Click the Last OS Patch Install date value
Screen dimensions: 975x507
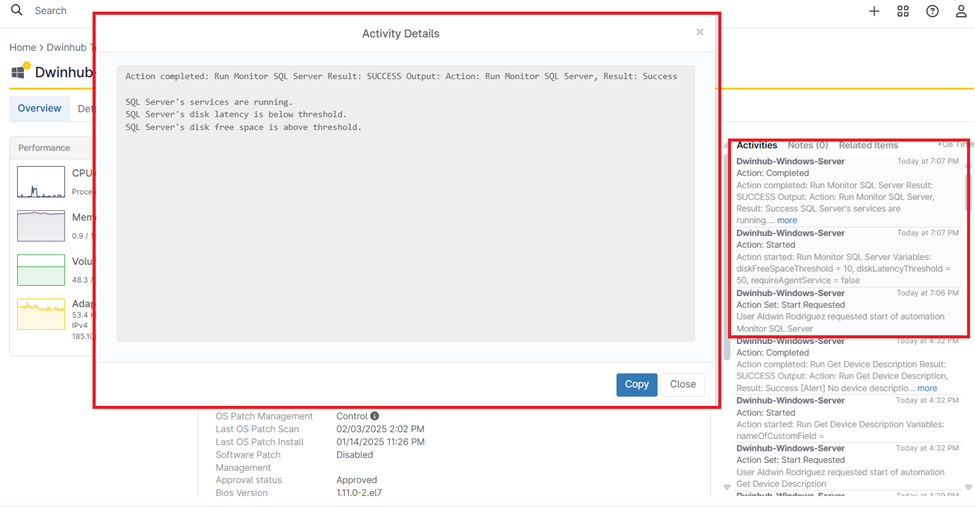tap(380, 442)
